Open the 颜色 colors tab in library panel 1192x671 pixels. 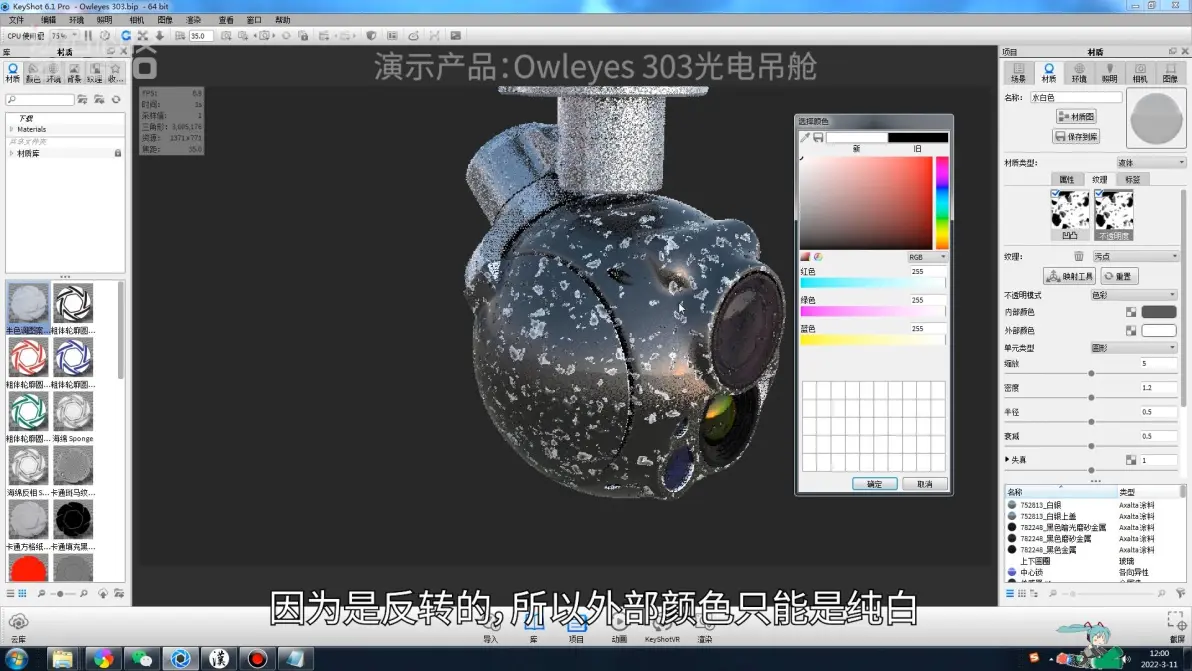click(x=33, y=73)
